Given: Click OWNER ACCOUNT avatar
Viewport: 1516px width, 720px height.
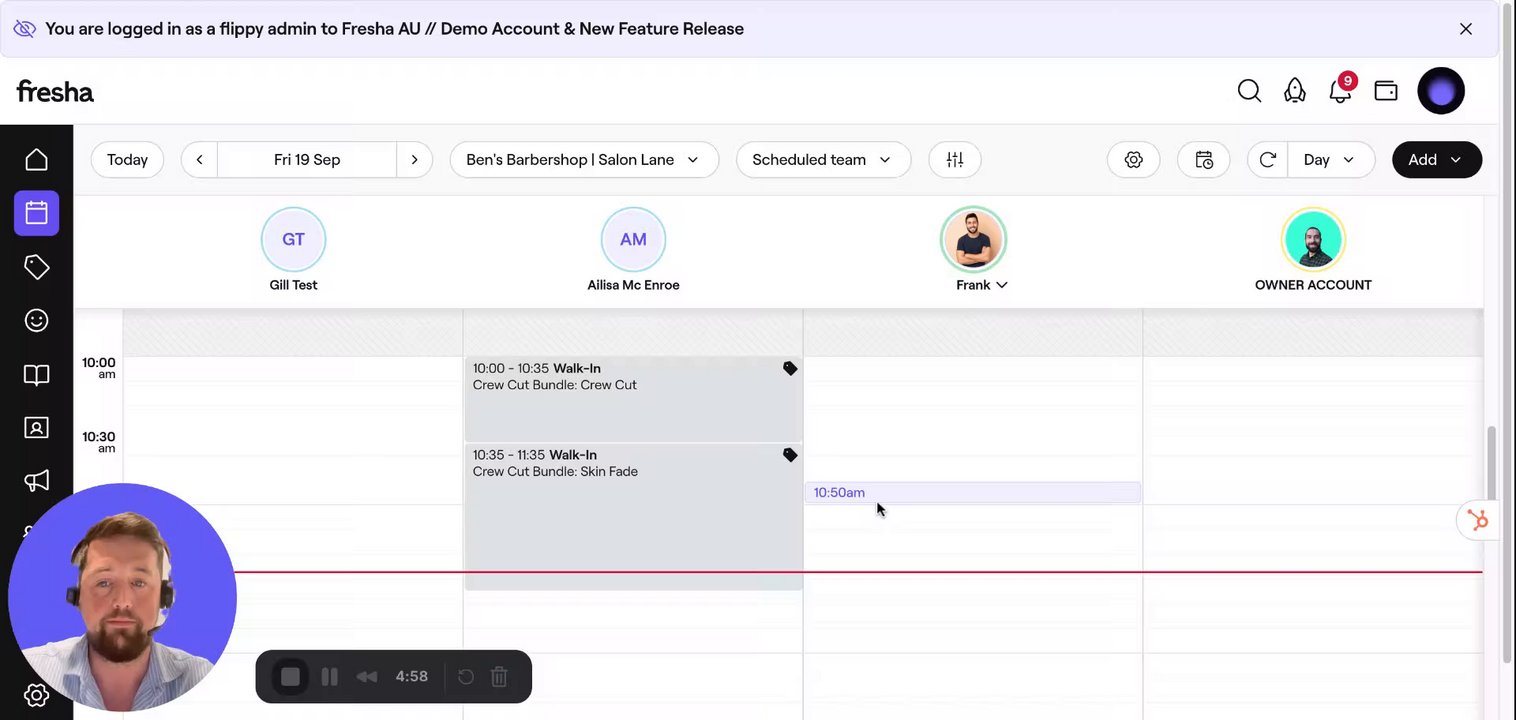Looking at the screenshot, I should (x=1313, y=239).
